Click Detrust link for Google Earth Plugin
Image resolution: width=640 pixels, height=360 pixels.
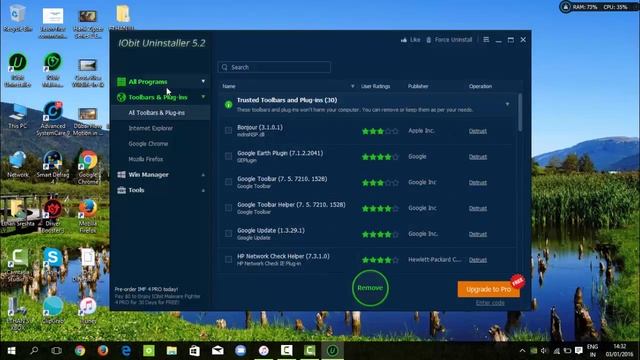(478, 157)
